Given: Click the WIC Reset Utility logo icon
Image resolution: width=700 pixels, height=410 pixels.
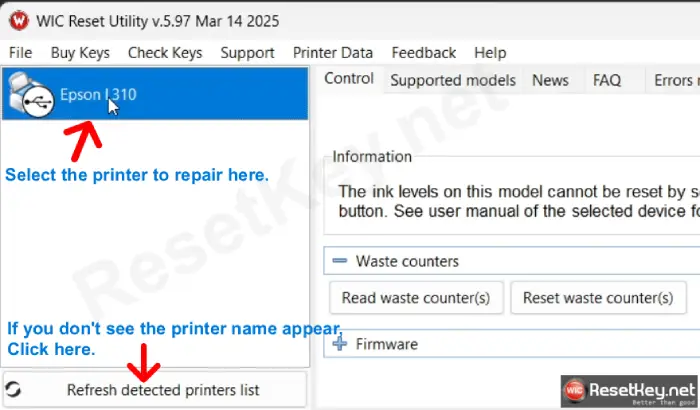Looking at the screenshot, I should tap(19, 21).
